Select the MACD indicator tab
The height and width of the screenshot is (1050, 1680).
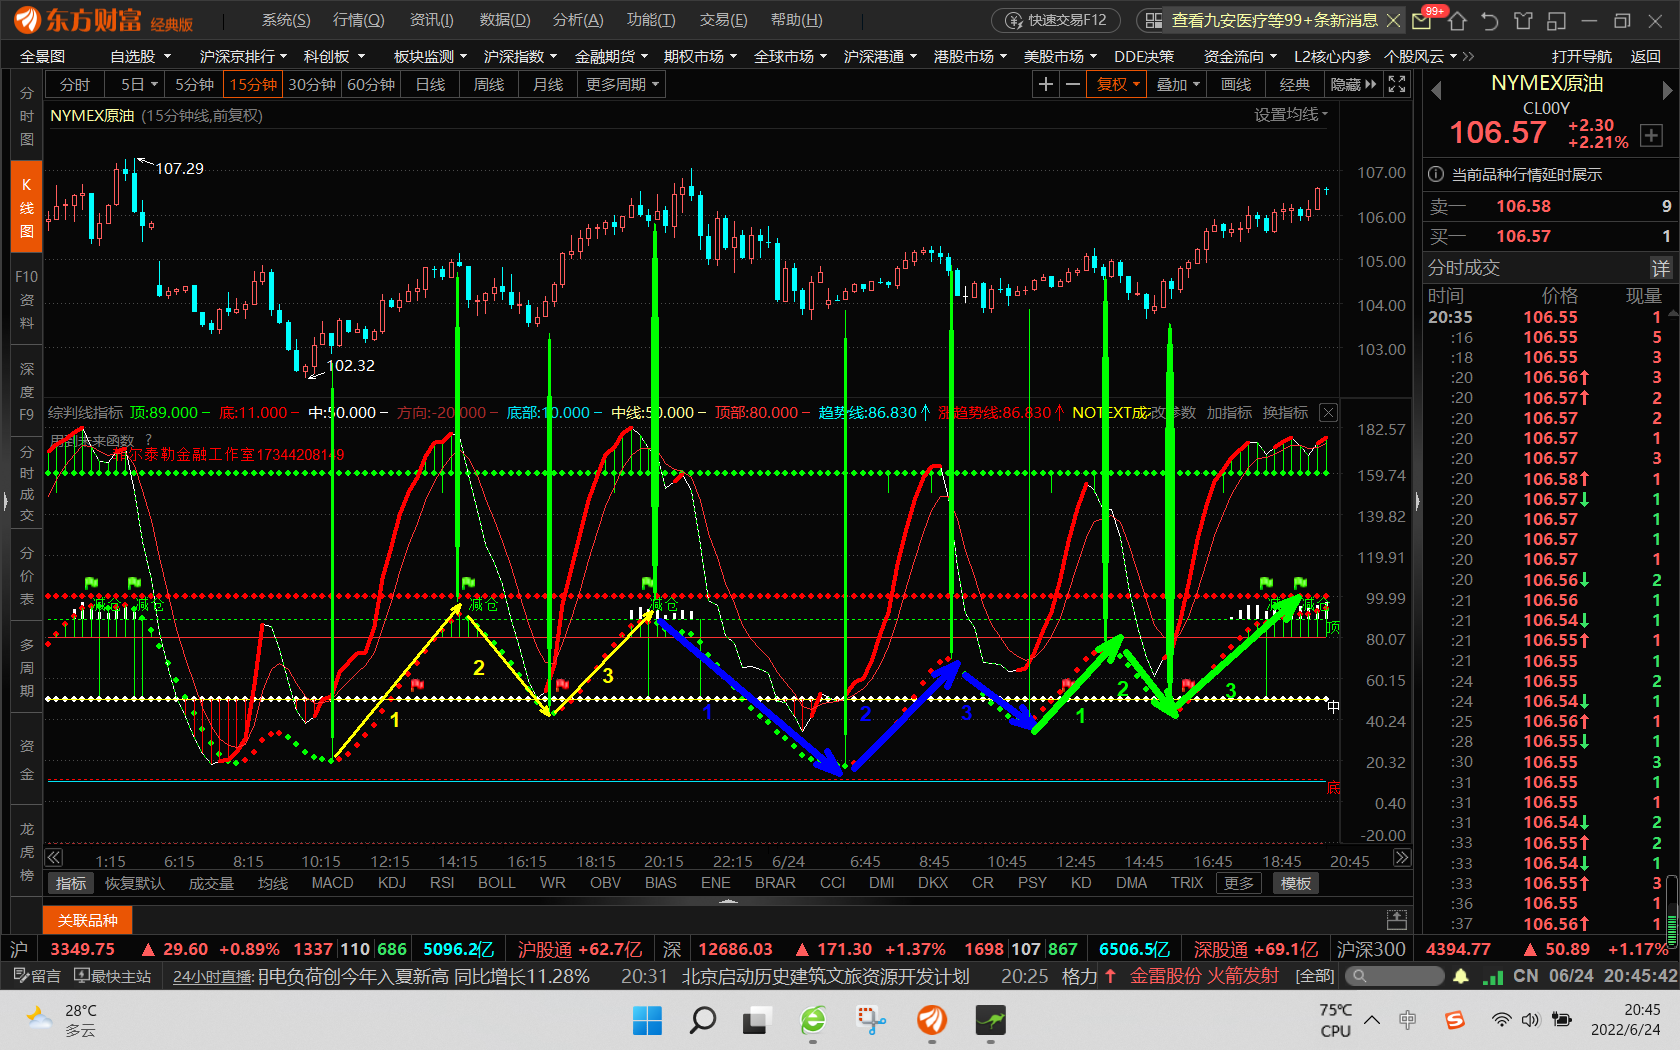332,883
